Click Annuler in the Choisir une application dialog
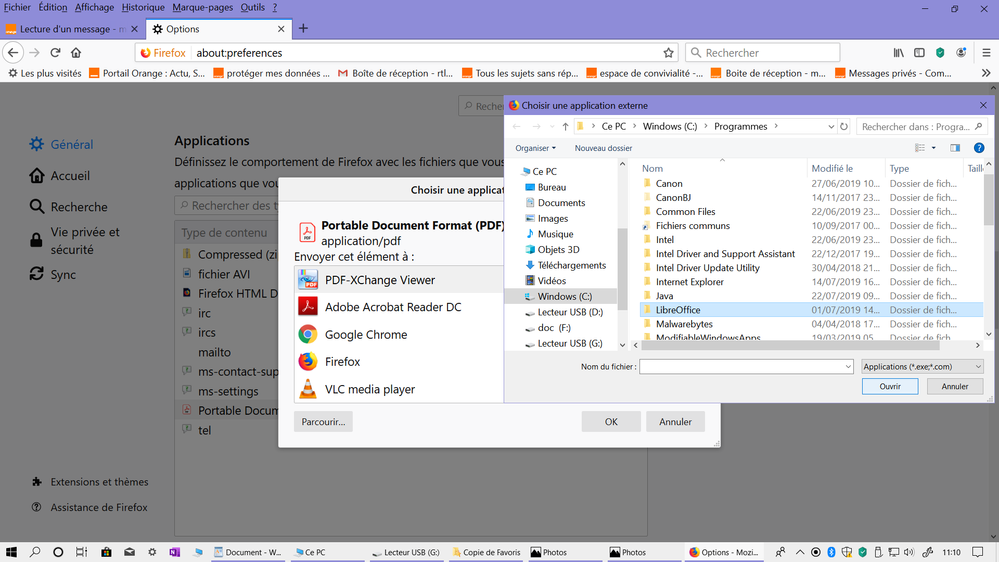999x562 pixels. [x=675, y=422]
